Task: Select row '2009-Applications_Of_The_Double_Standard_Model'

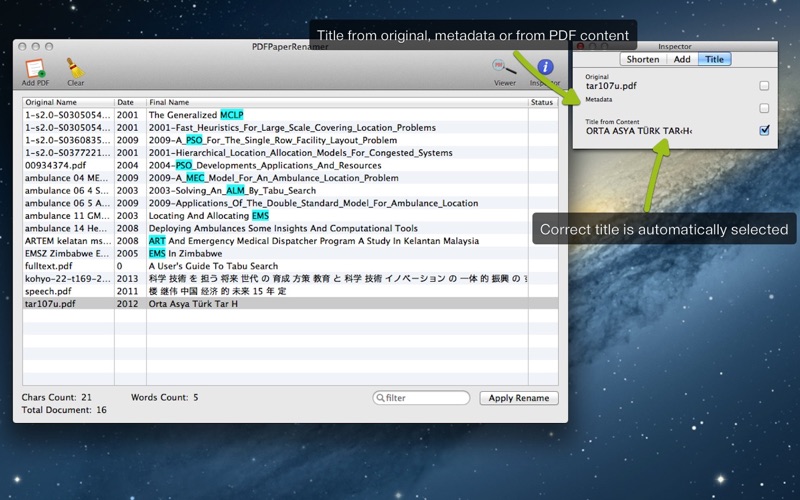Action: pyautogui.click(x=290, y=203)
